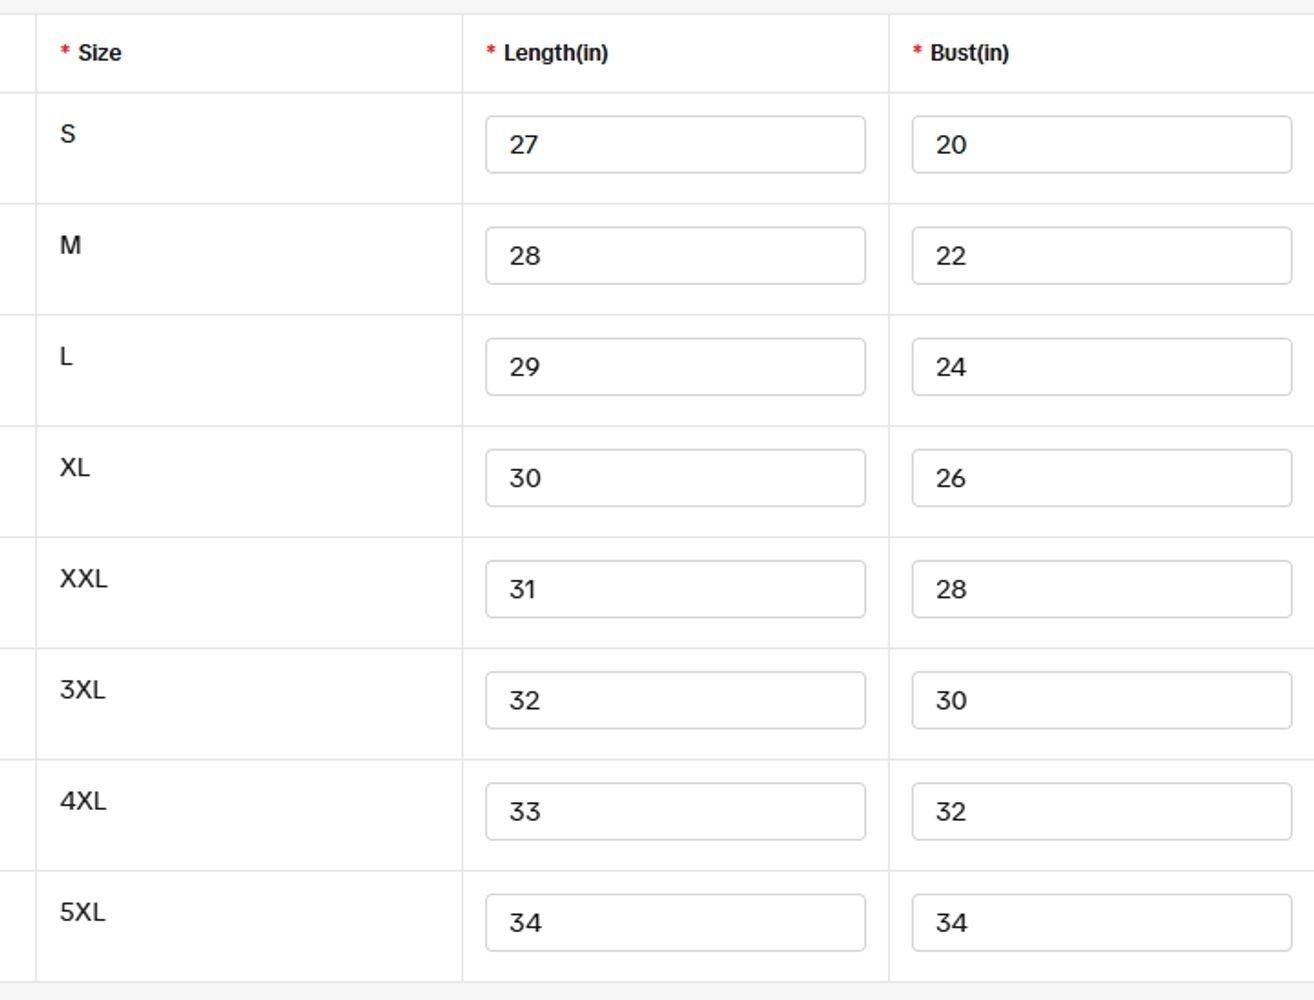
Task: Select the Length input showing 28
Action: (675, 255)
